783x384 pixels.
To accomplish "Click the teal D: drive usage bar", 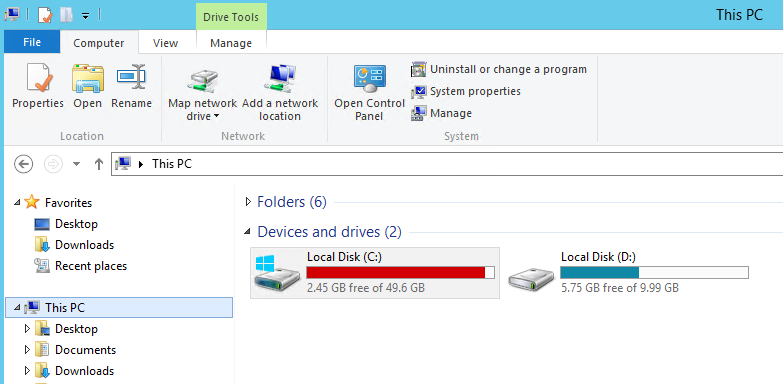I will pos(654,272).
